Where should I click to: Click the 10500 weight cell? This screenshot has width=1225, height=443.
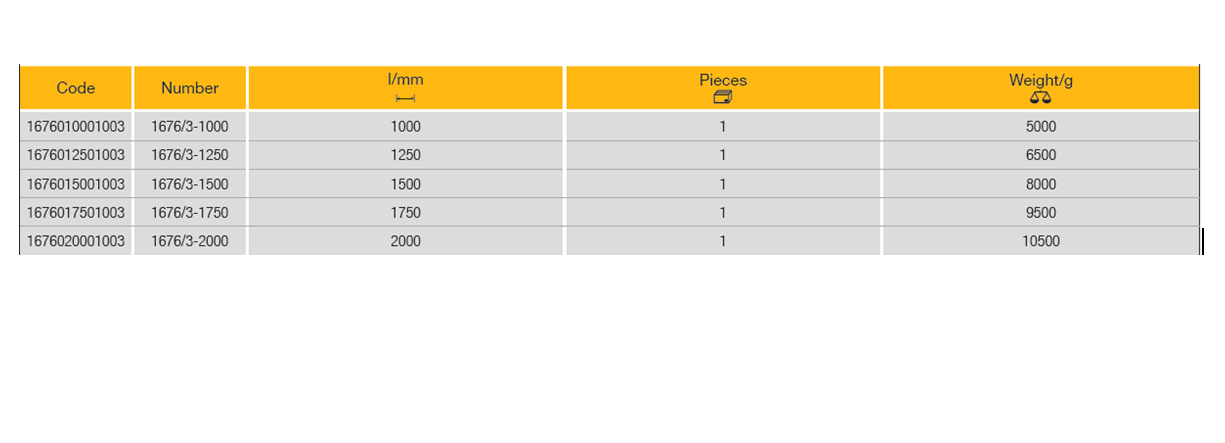pyautogui.click(x=1040, y=241)
